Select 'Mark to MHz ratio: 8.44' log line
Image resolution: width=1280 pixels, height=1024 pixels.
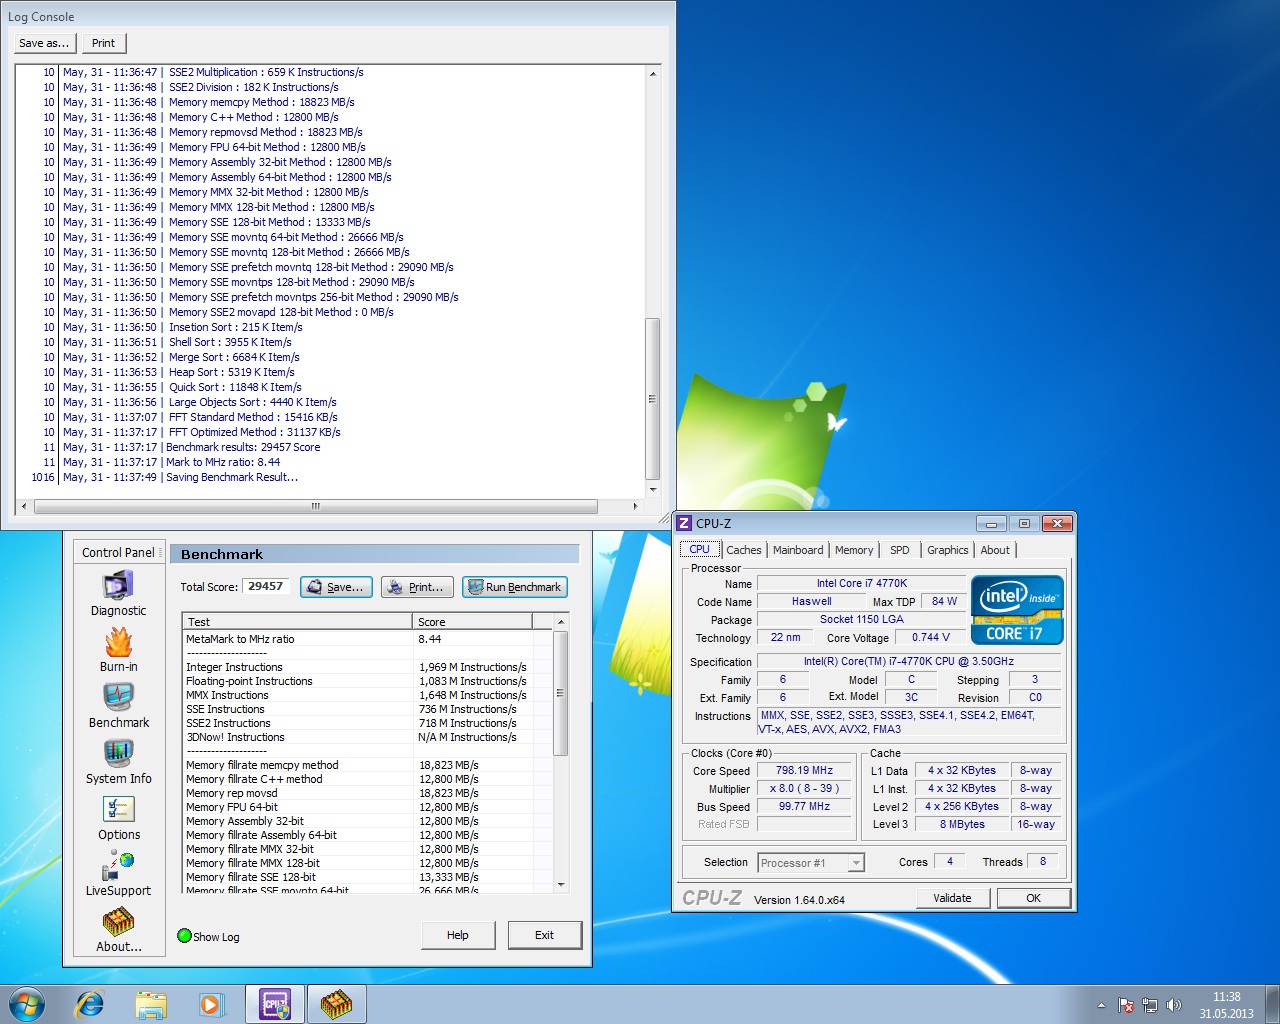(x=223, y=462)
